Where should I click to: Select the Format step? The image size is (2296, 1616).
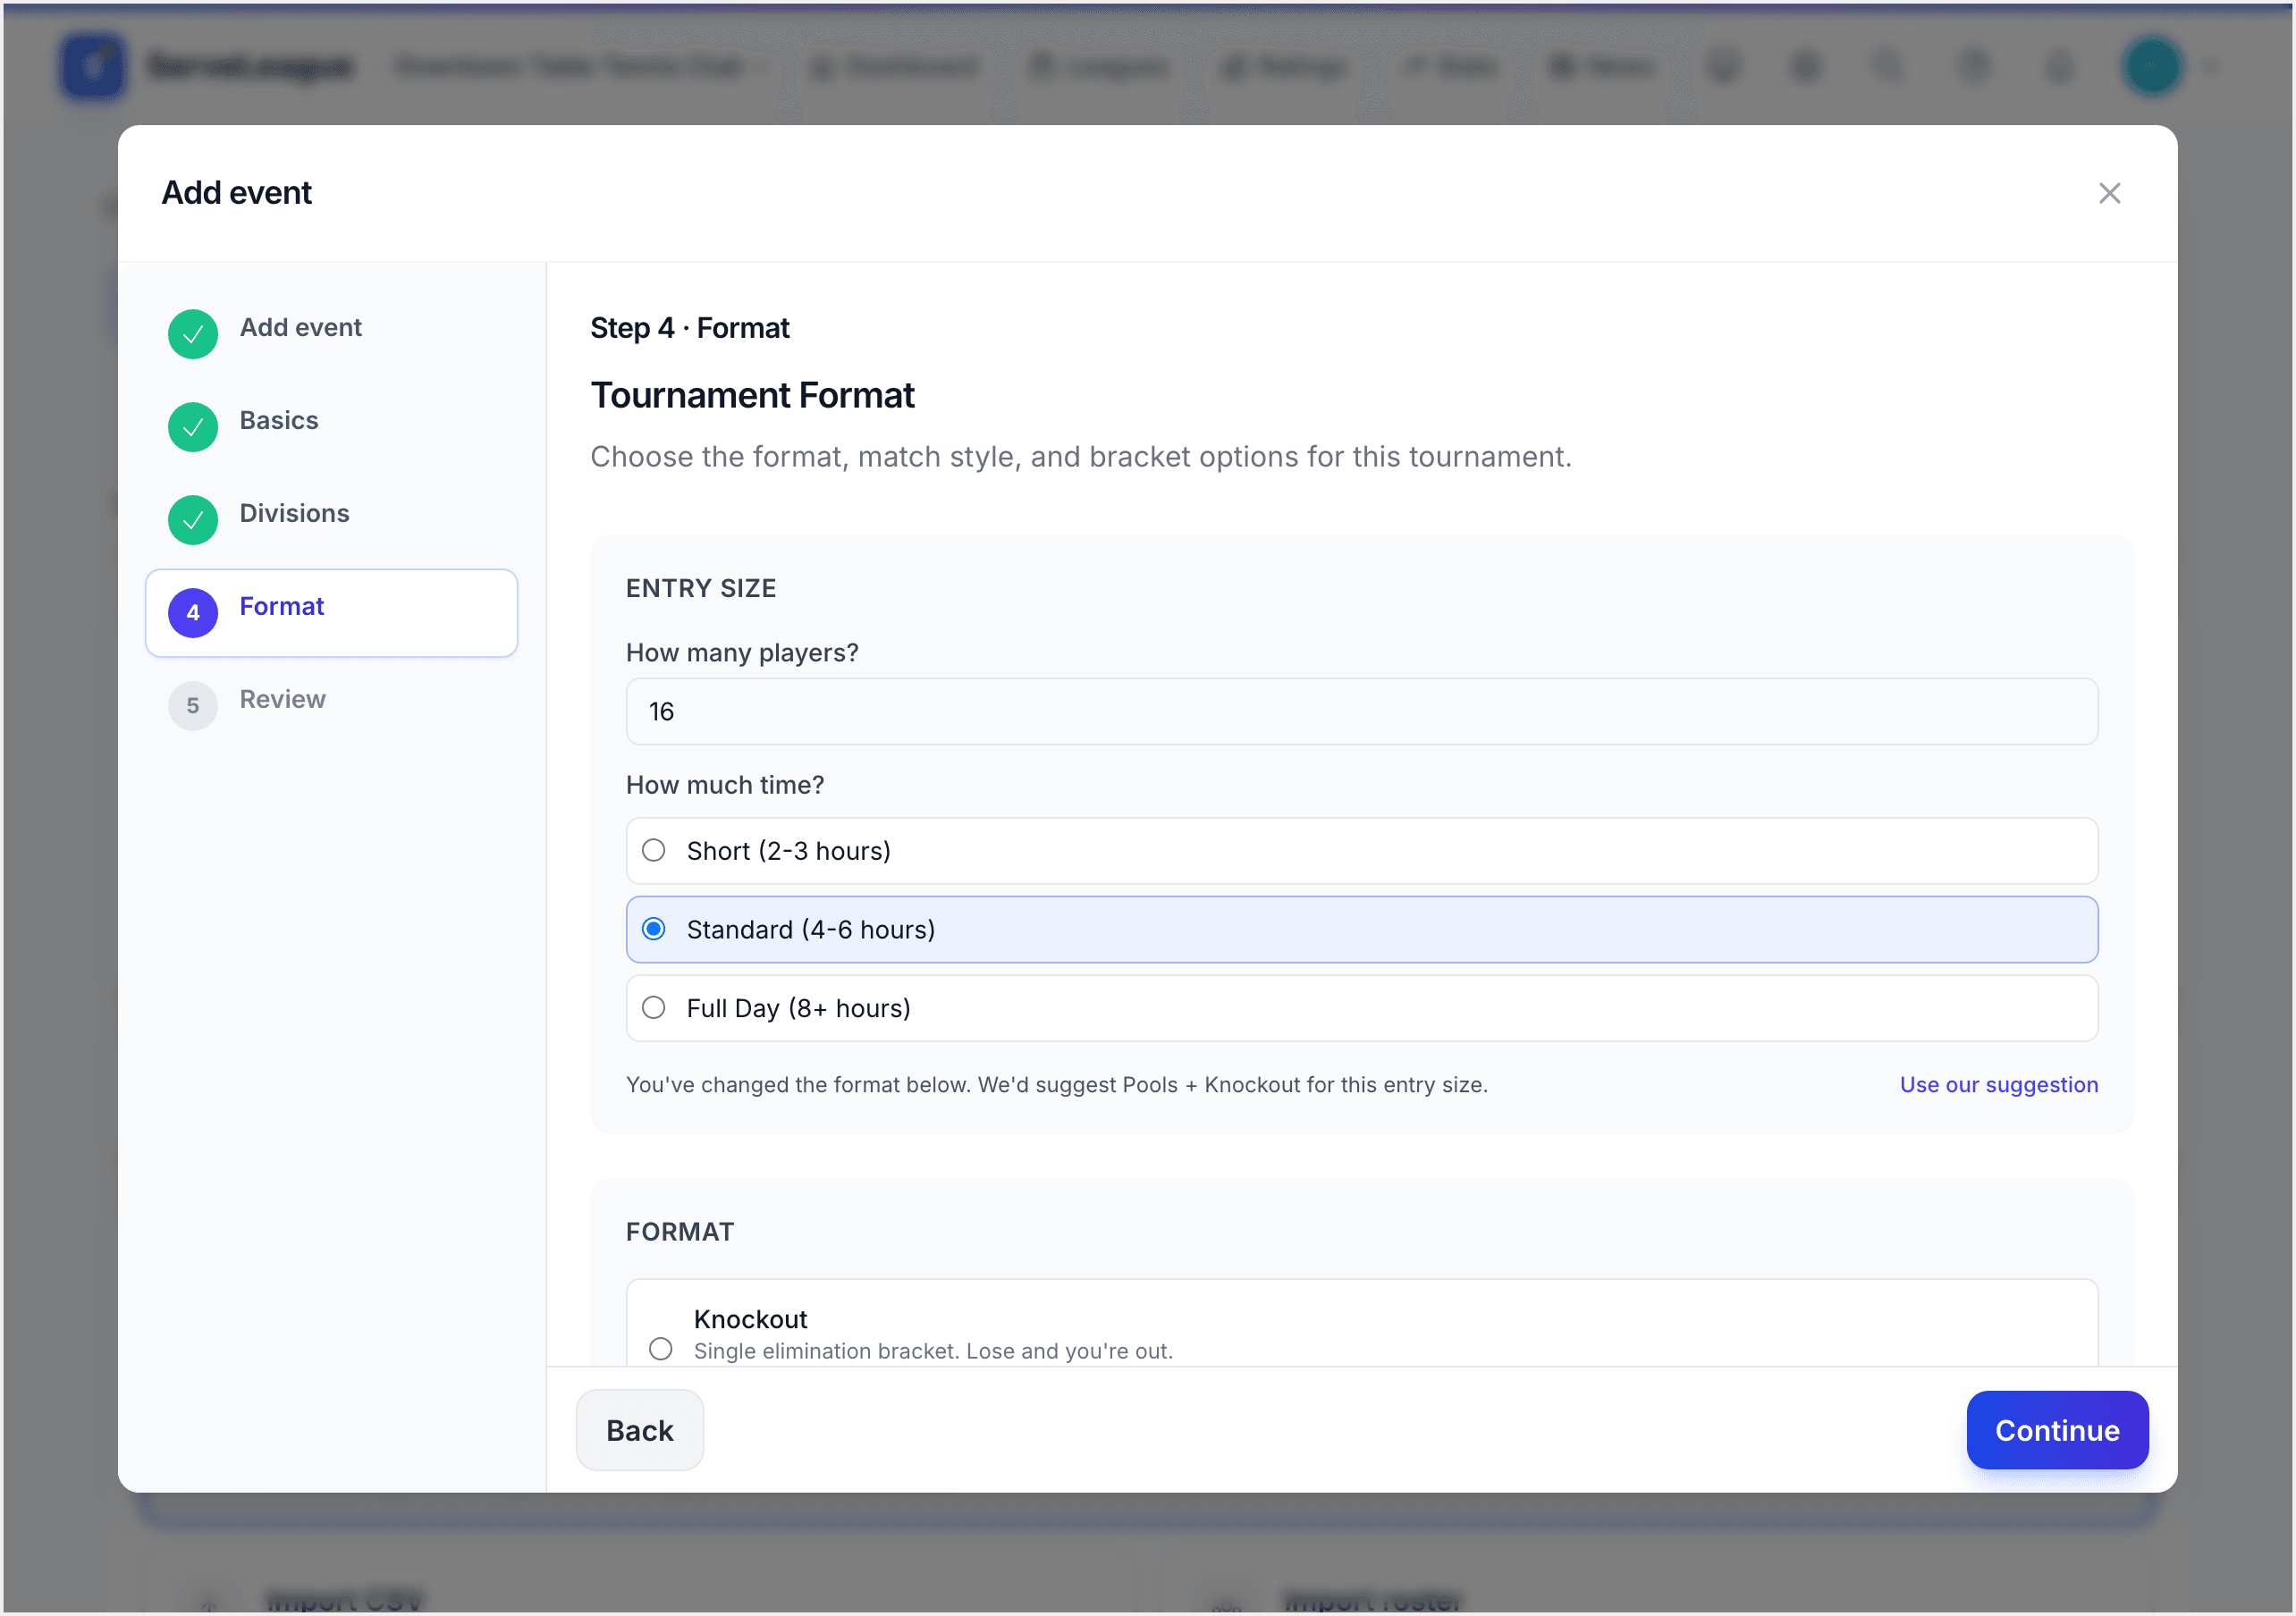coord(331,613)
